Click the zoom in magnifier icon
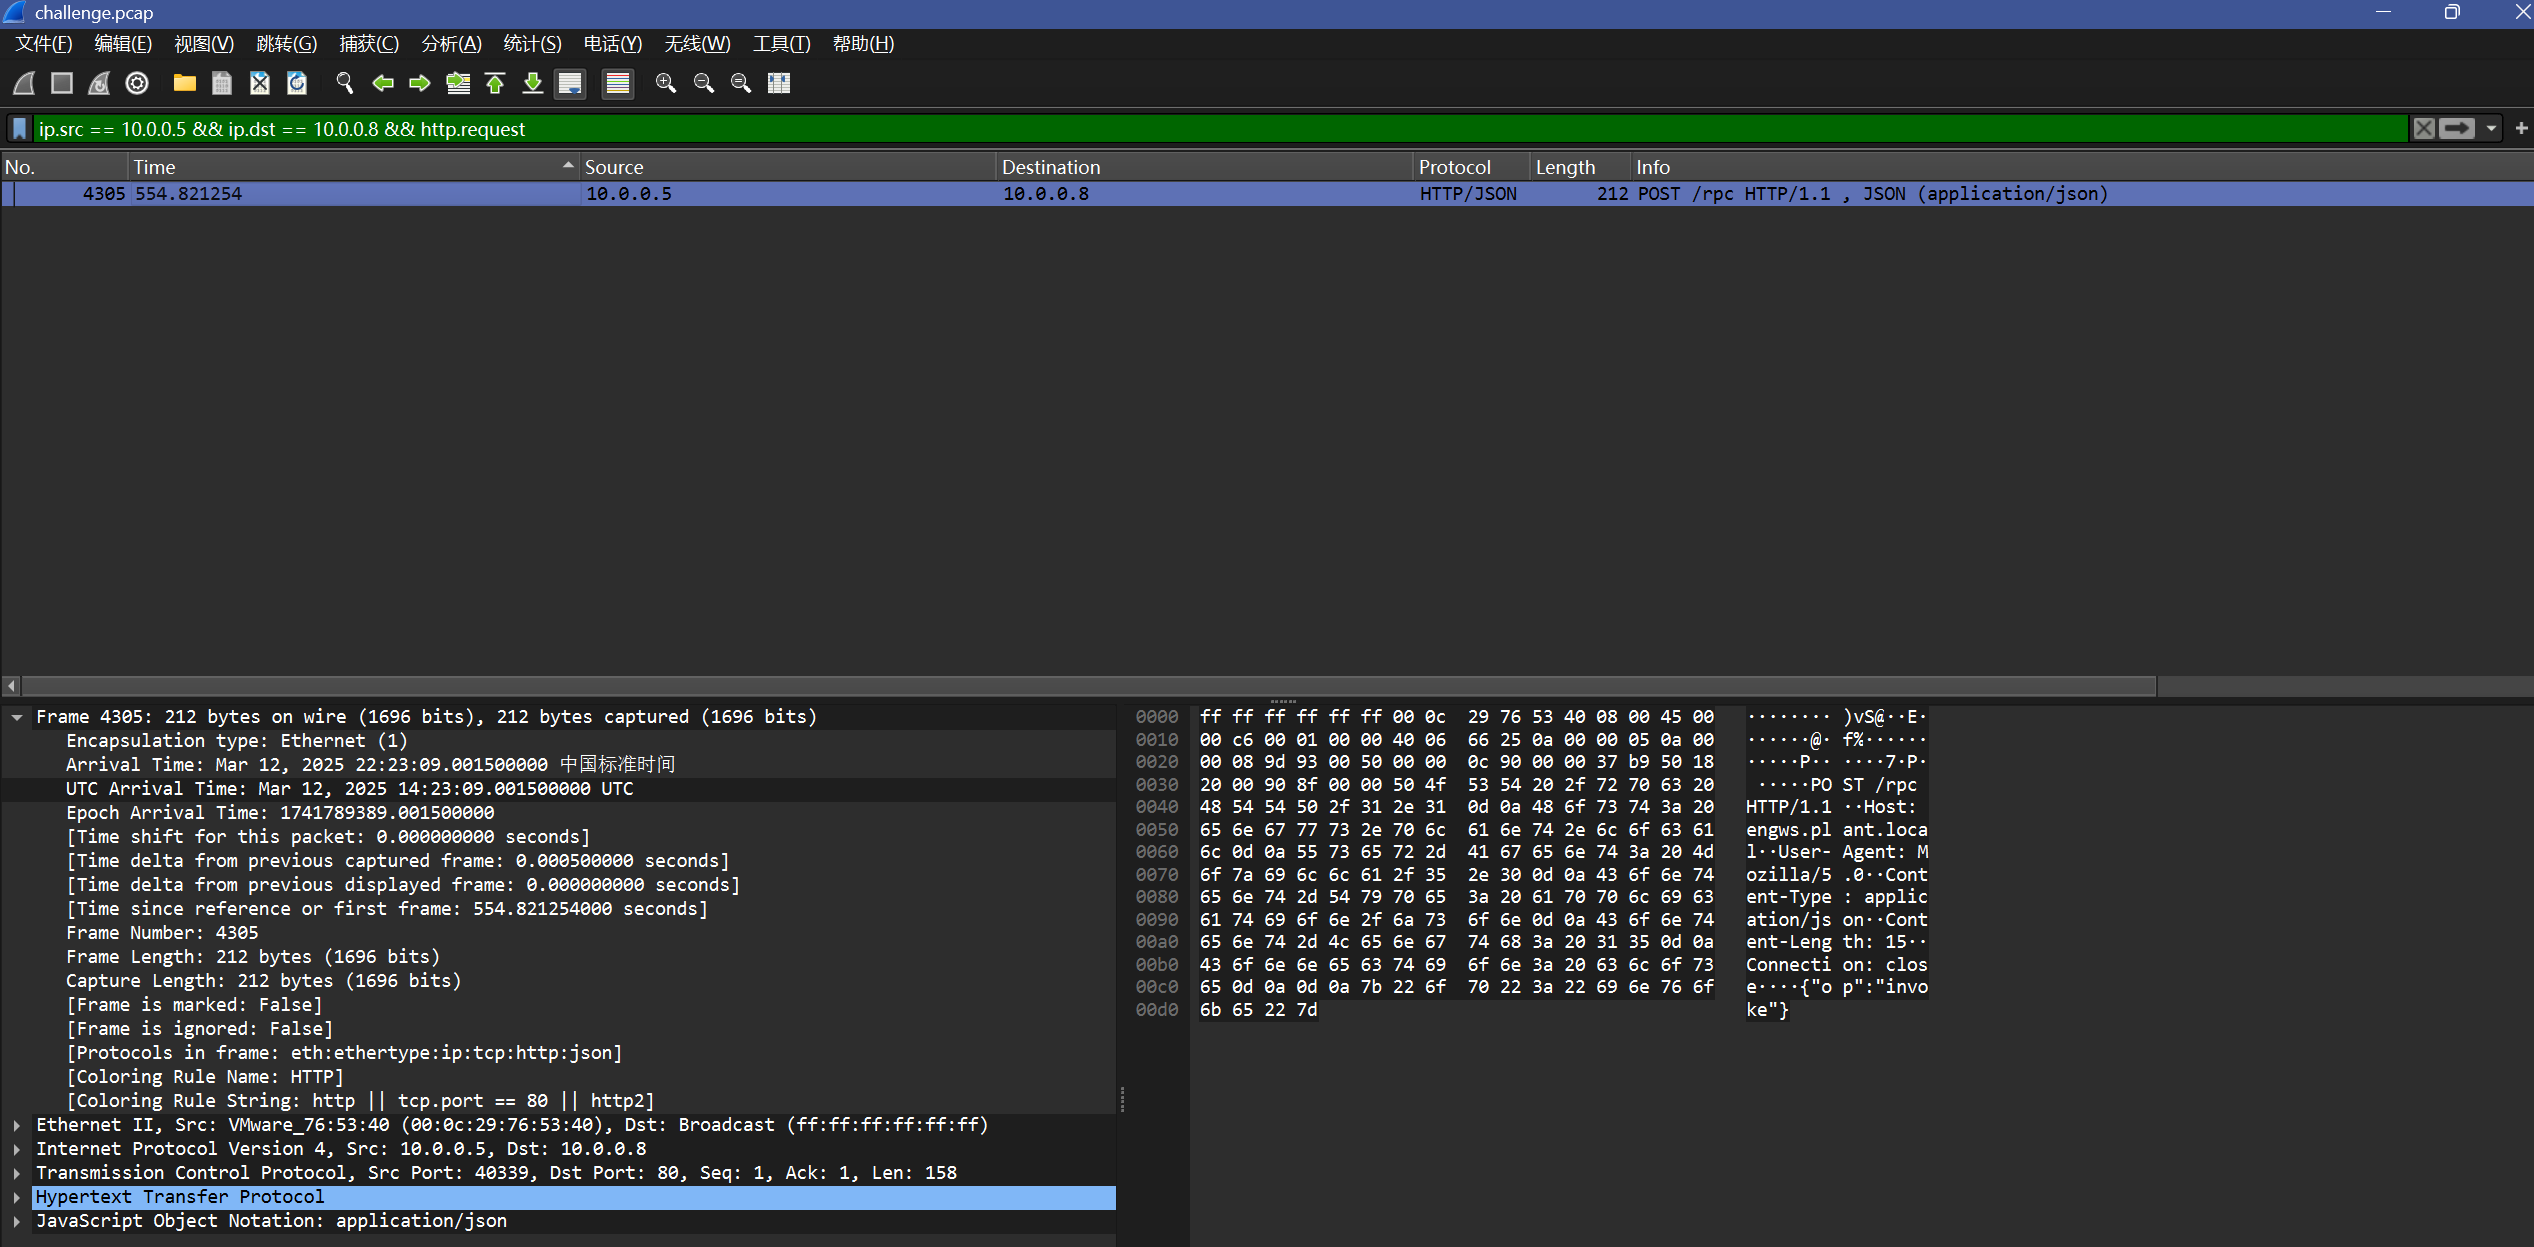 click(x=665, y=83)
